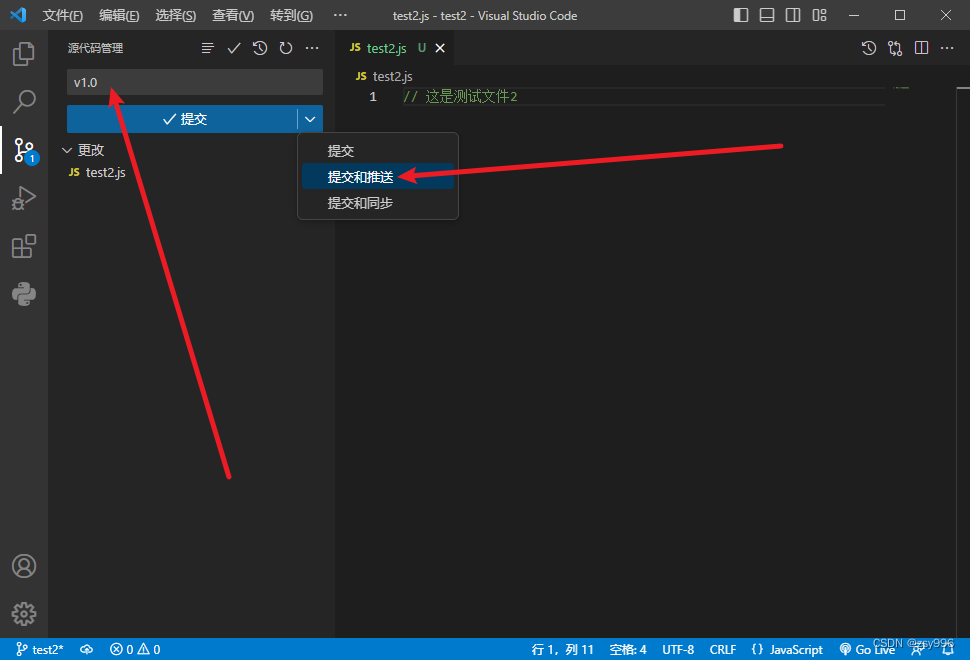Toggle secondary side bar layout icon

tap(792, 15)
